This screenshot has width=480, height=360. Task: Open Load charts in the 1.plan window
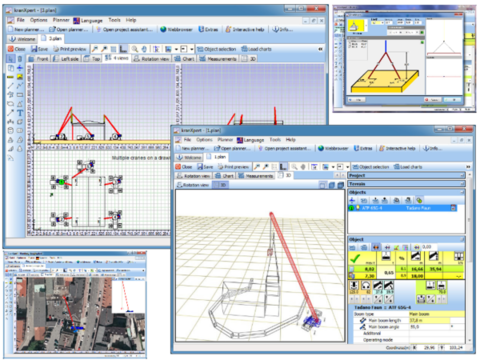408,167
